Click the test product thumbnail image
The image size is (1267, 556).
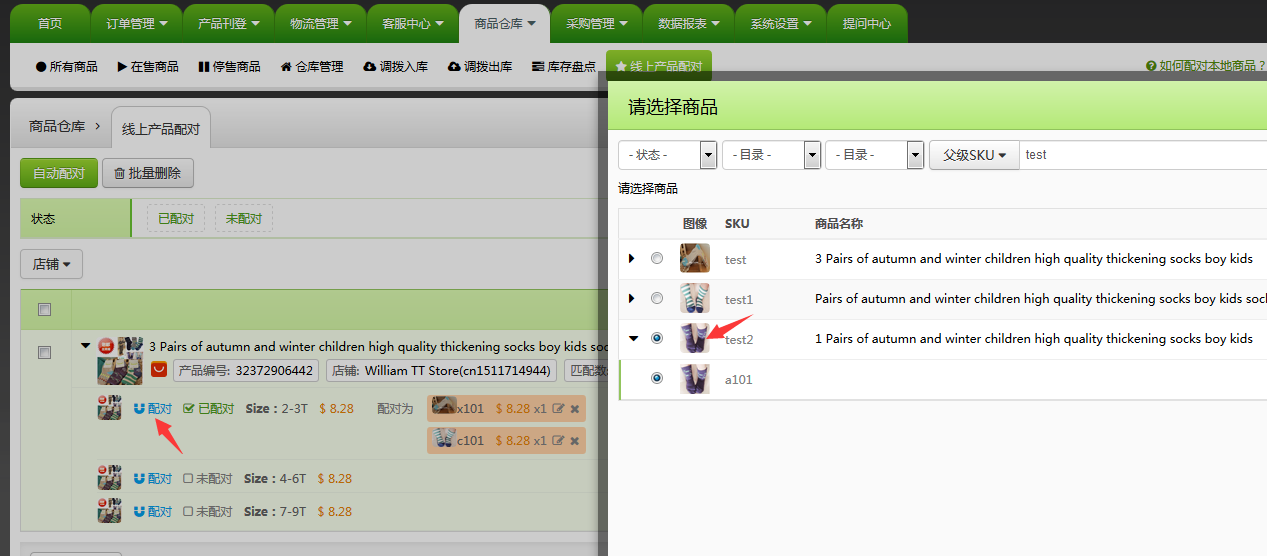(695, 258)
